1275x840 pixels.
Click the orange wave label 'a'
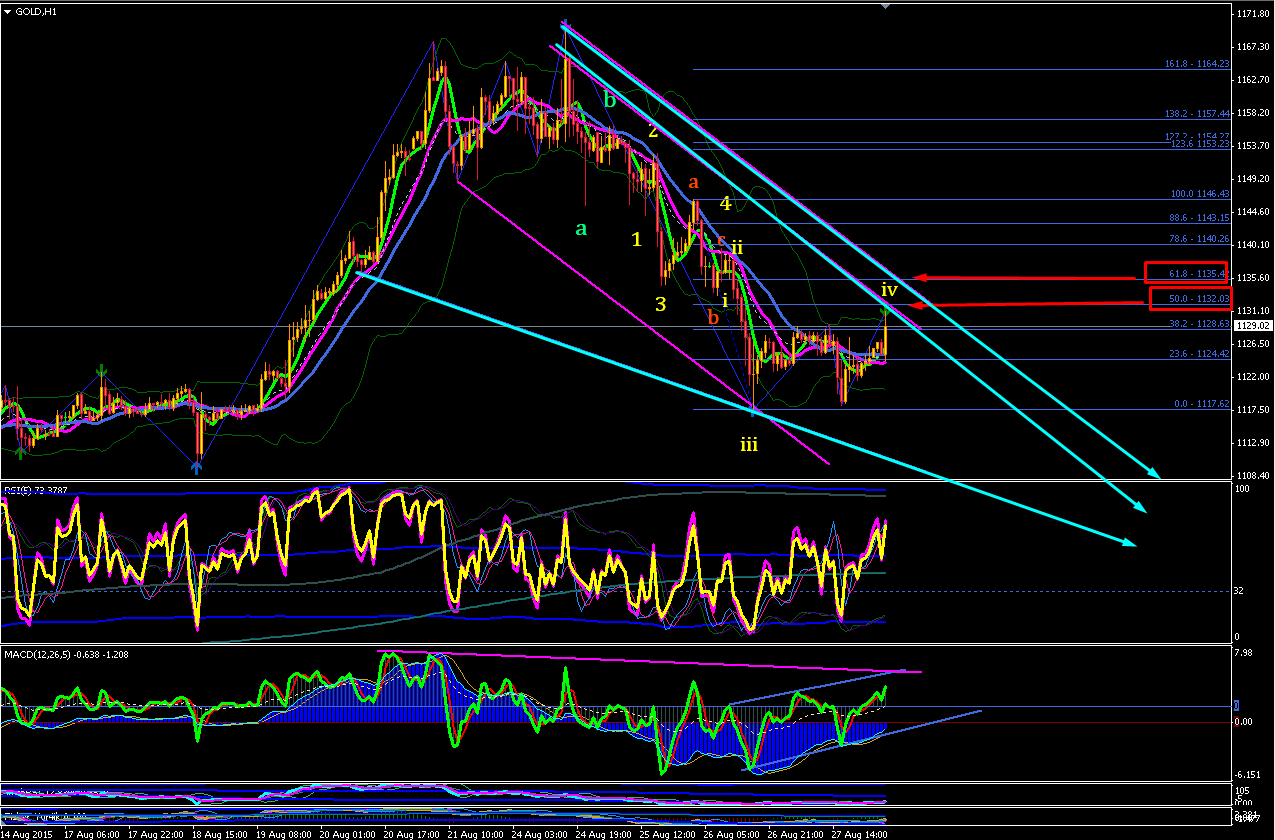[692, 182]
